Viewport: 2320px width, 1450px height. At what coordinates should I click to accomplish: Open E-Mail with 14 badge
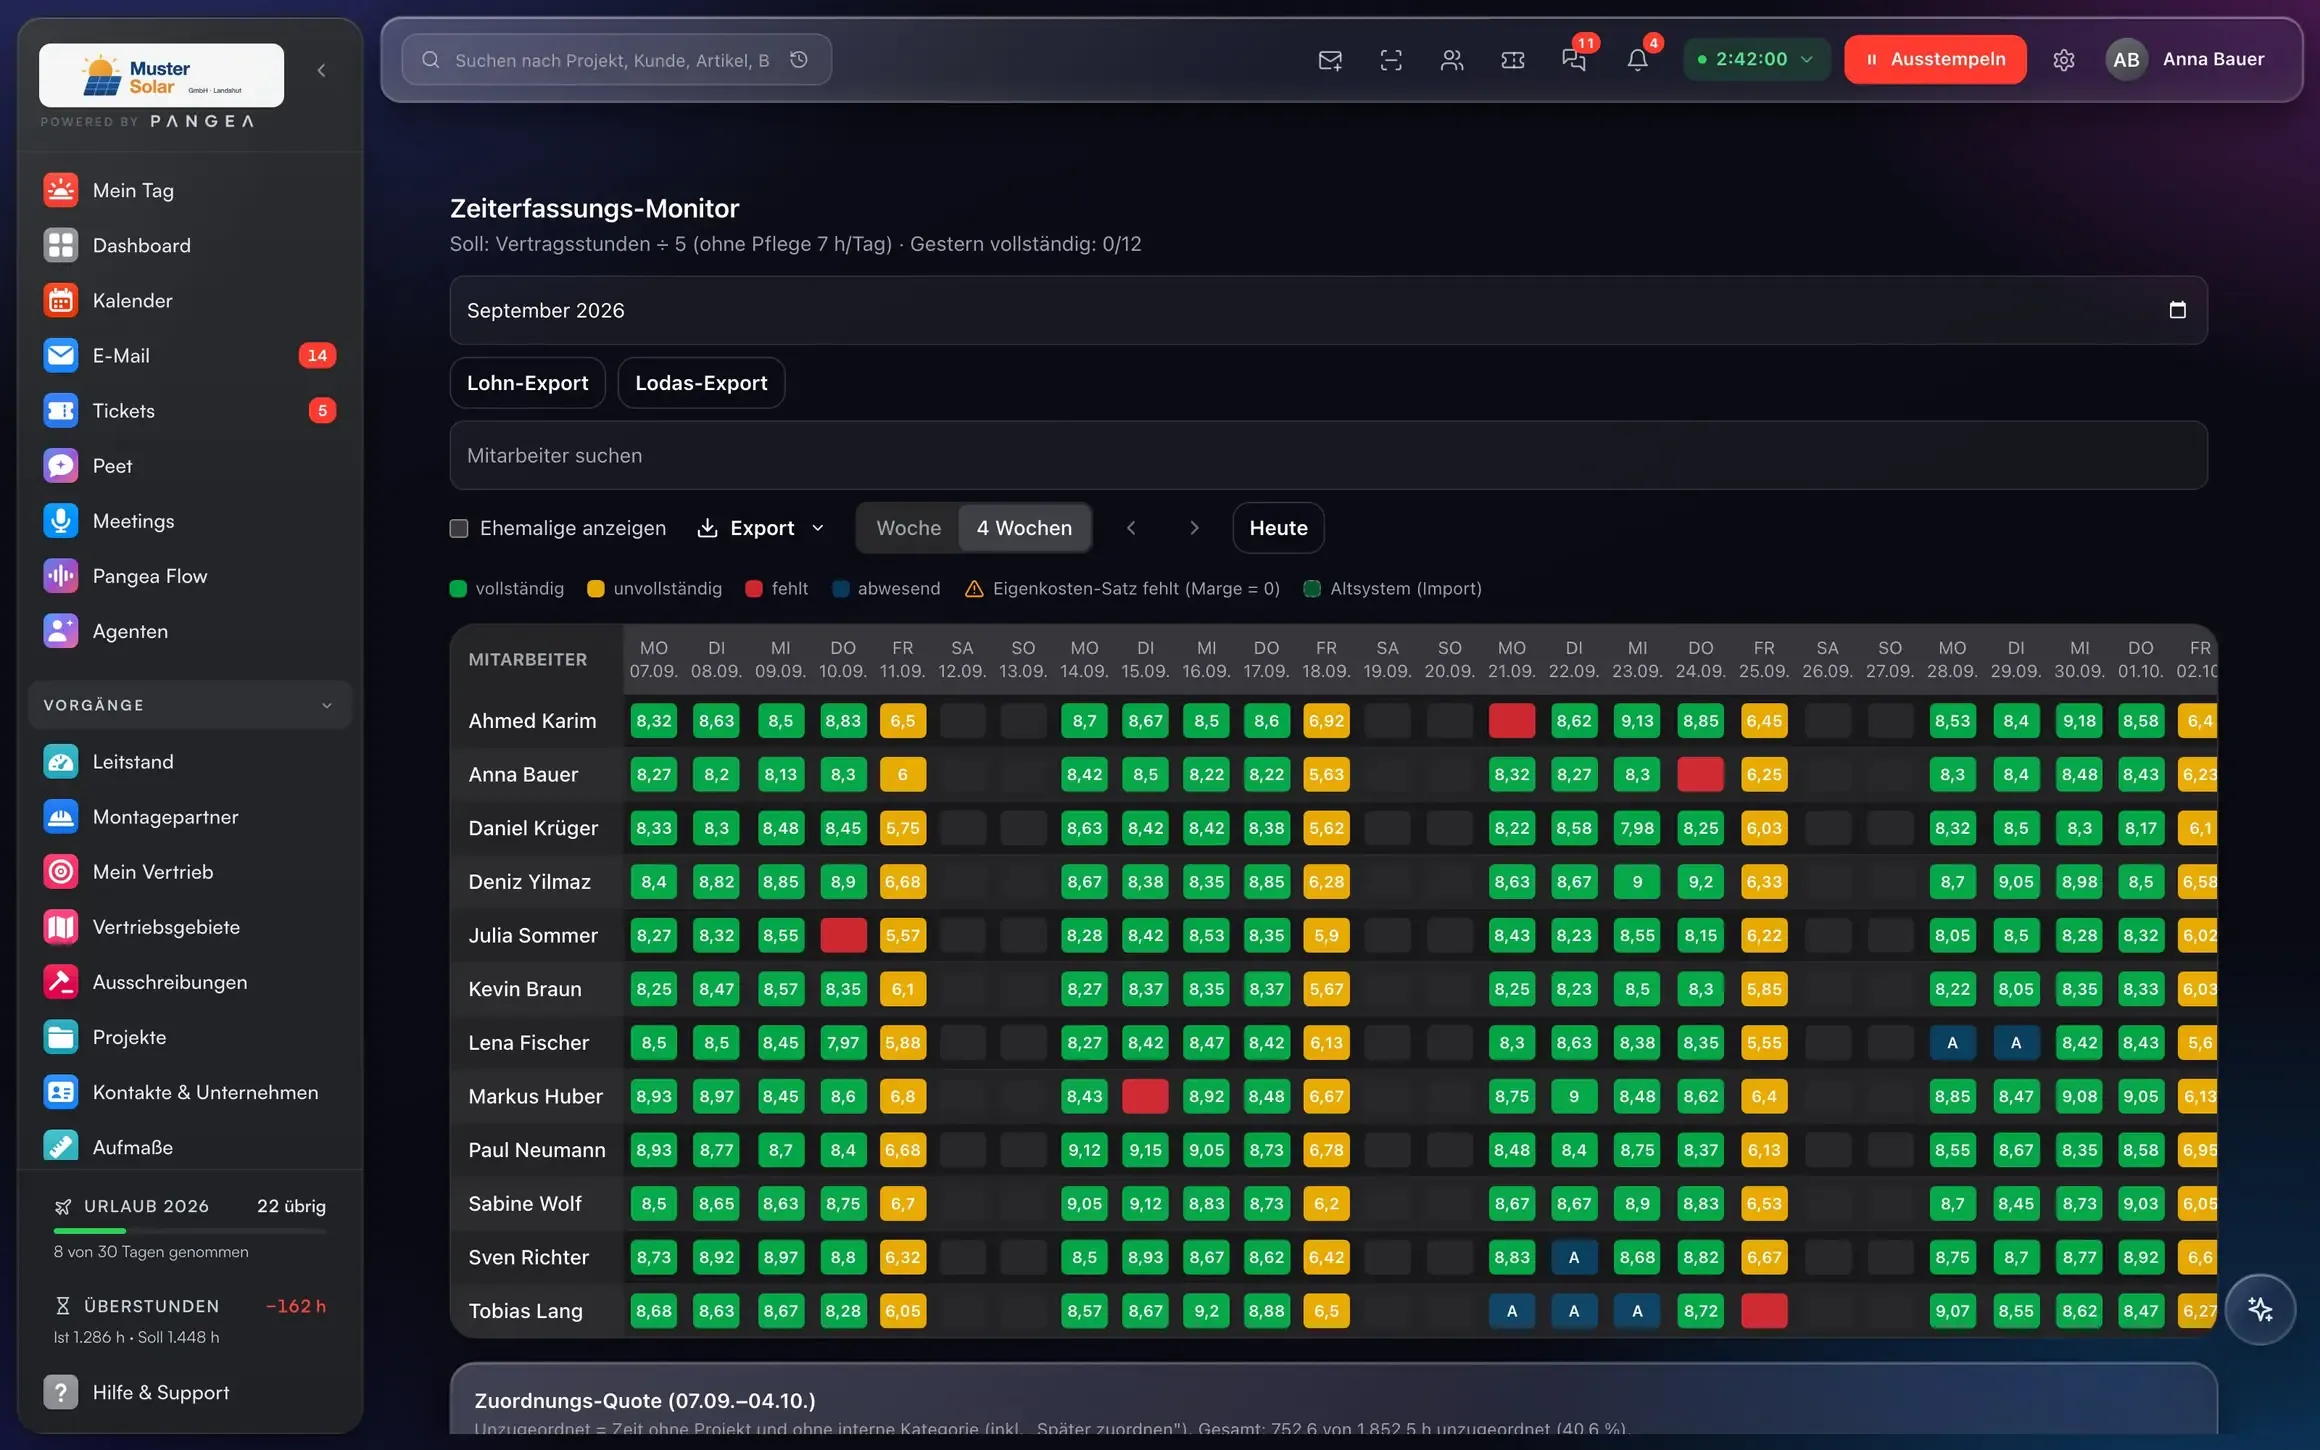190,355
